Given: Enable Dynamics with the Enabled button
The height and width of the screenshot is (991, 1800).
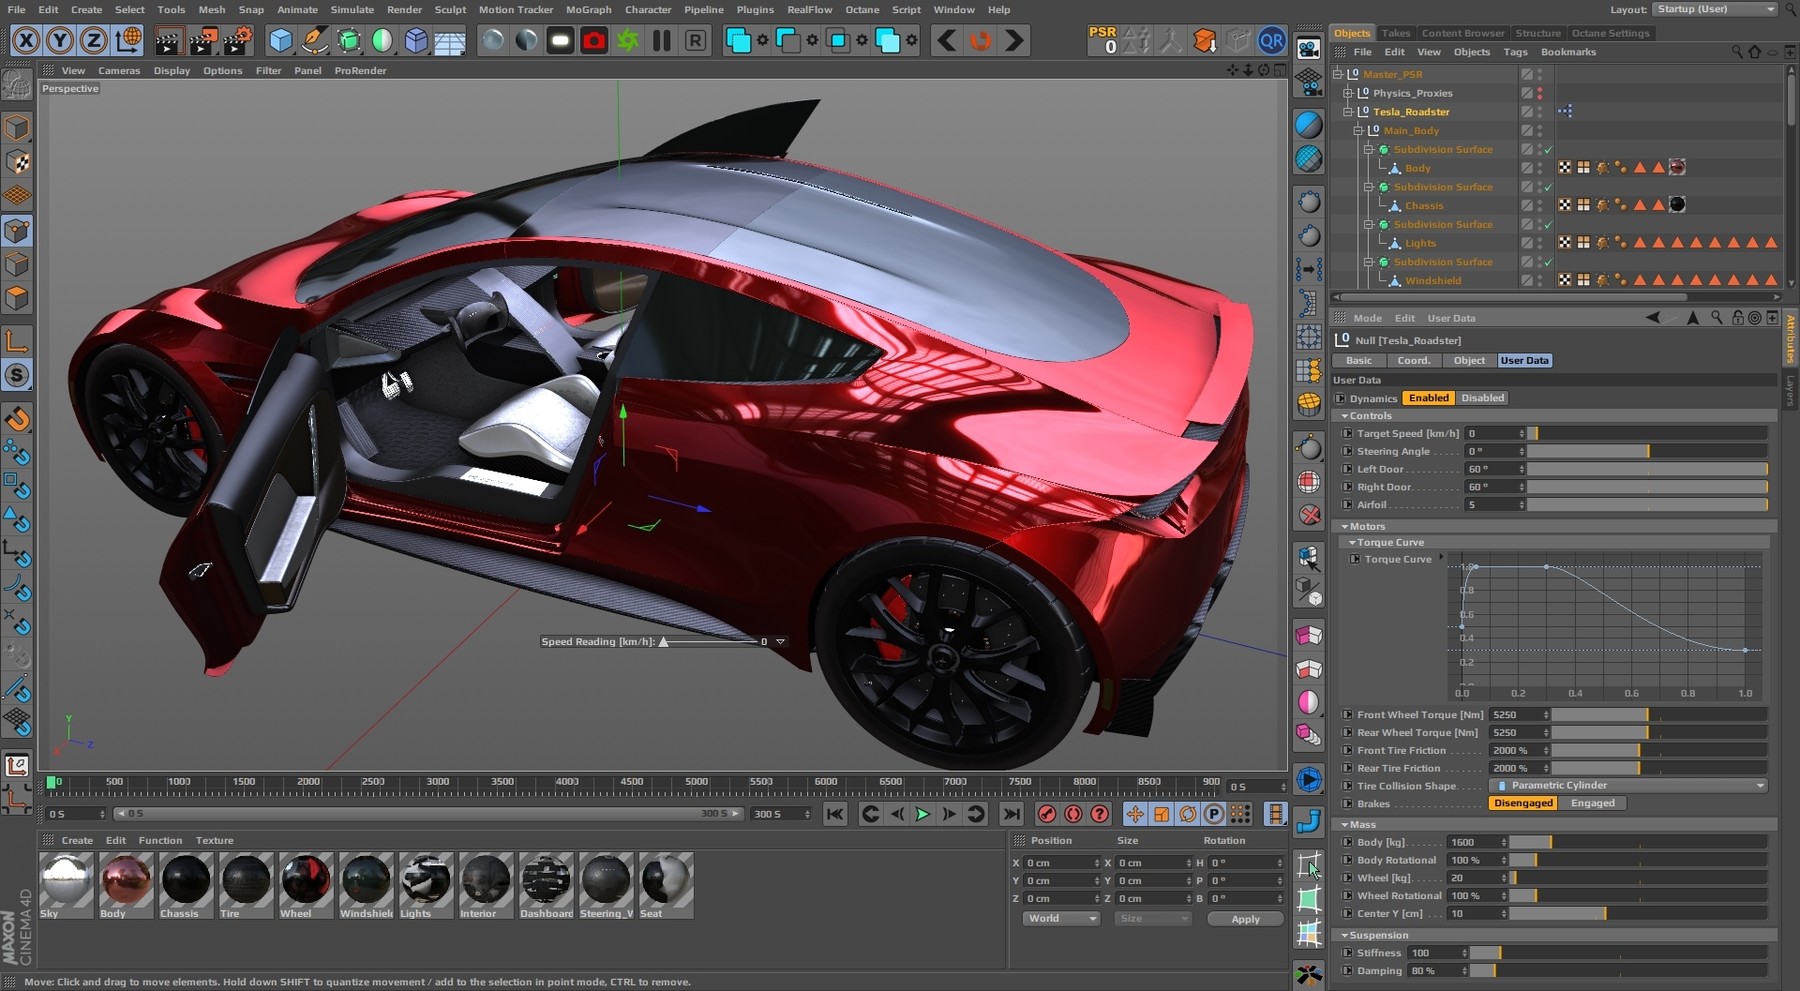Looking at the screenshot, I should (x=1429, y=397).
